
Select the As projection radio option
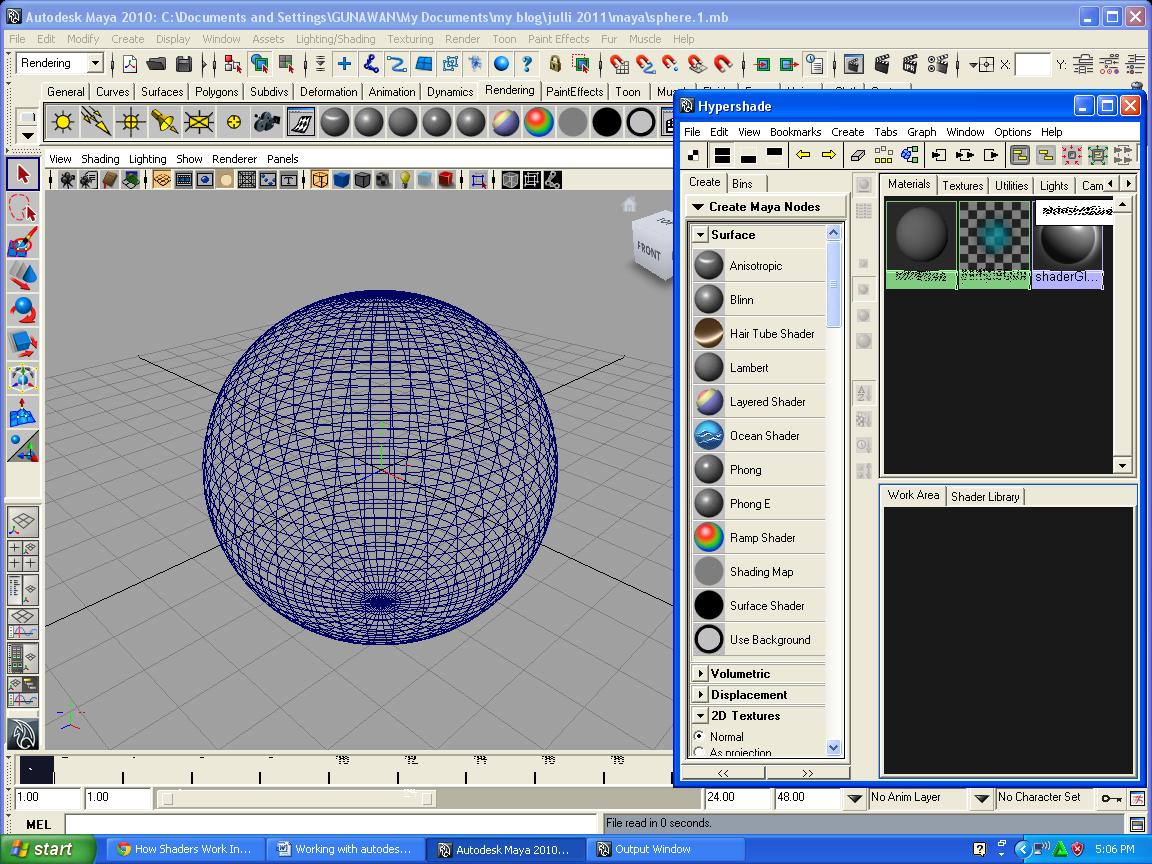(699, 752)
